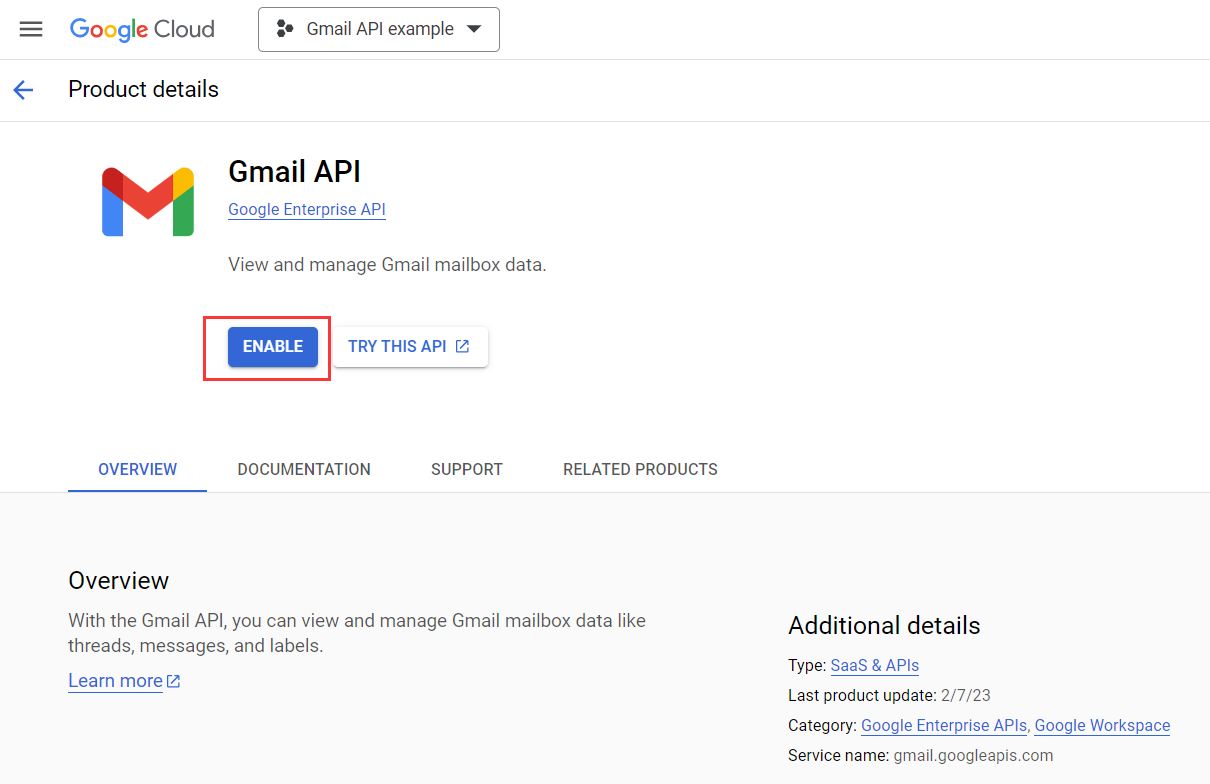Click the service name gmail.googleapis.com
1210x784 pixels.
click(x=973, y=755)
